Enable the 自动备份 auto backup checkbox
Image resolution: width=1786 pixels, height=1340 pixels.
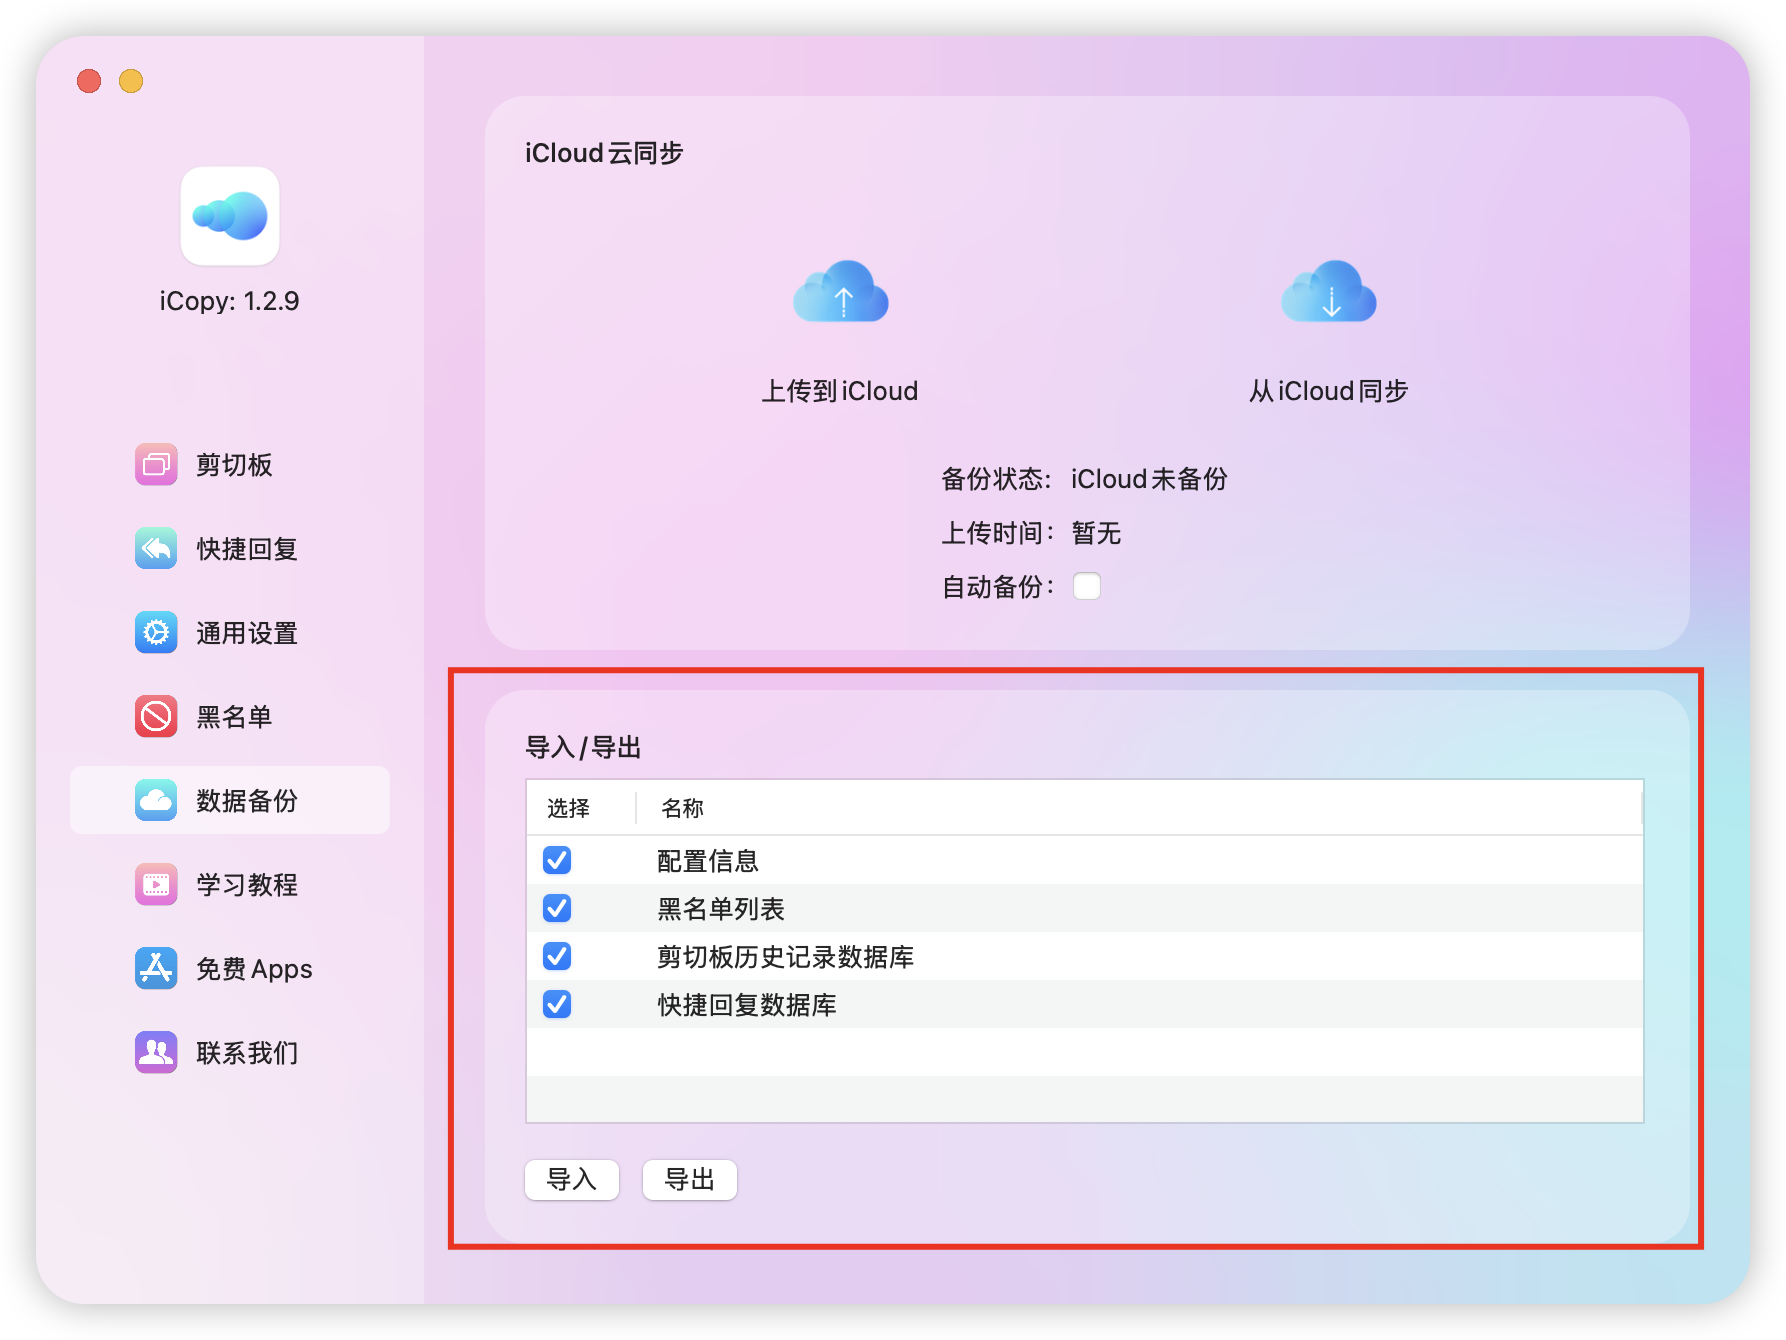coord(1086,586)
